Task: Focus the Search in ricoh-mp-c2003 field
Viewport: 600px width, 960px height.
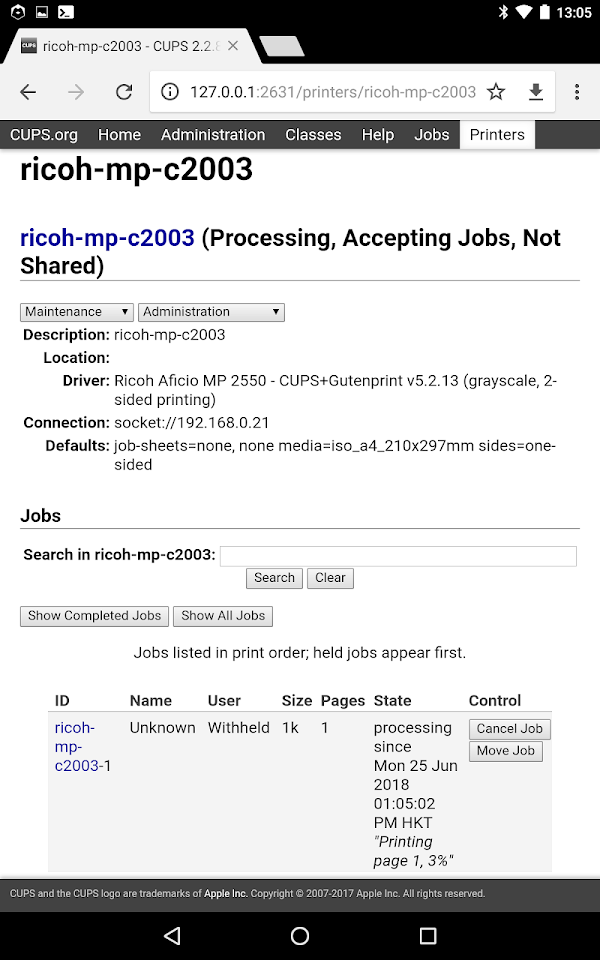Action: pos(398,556)
